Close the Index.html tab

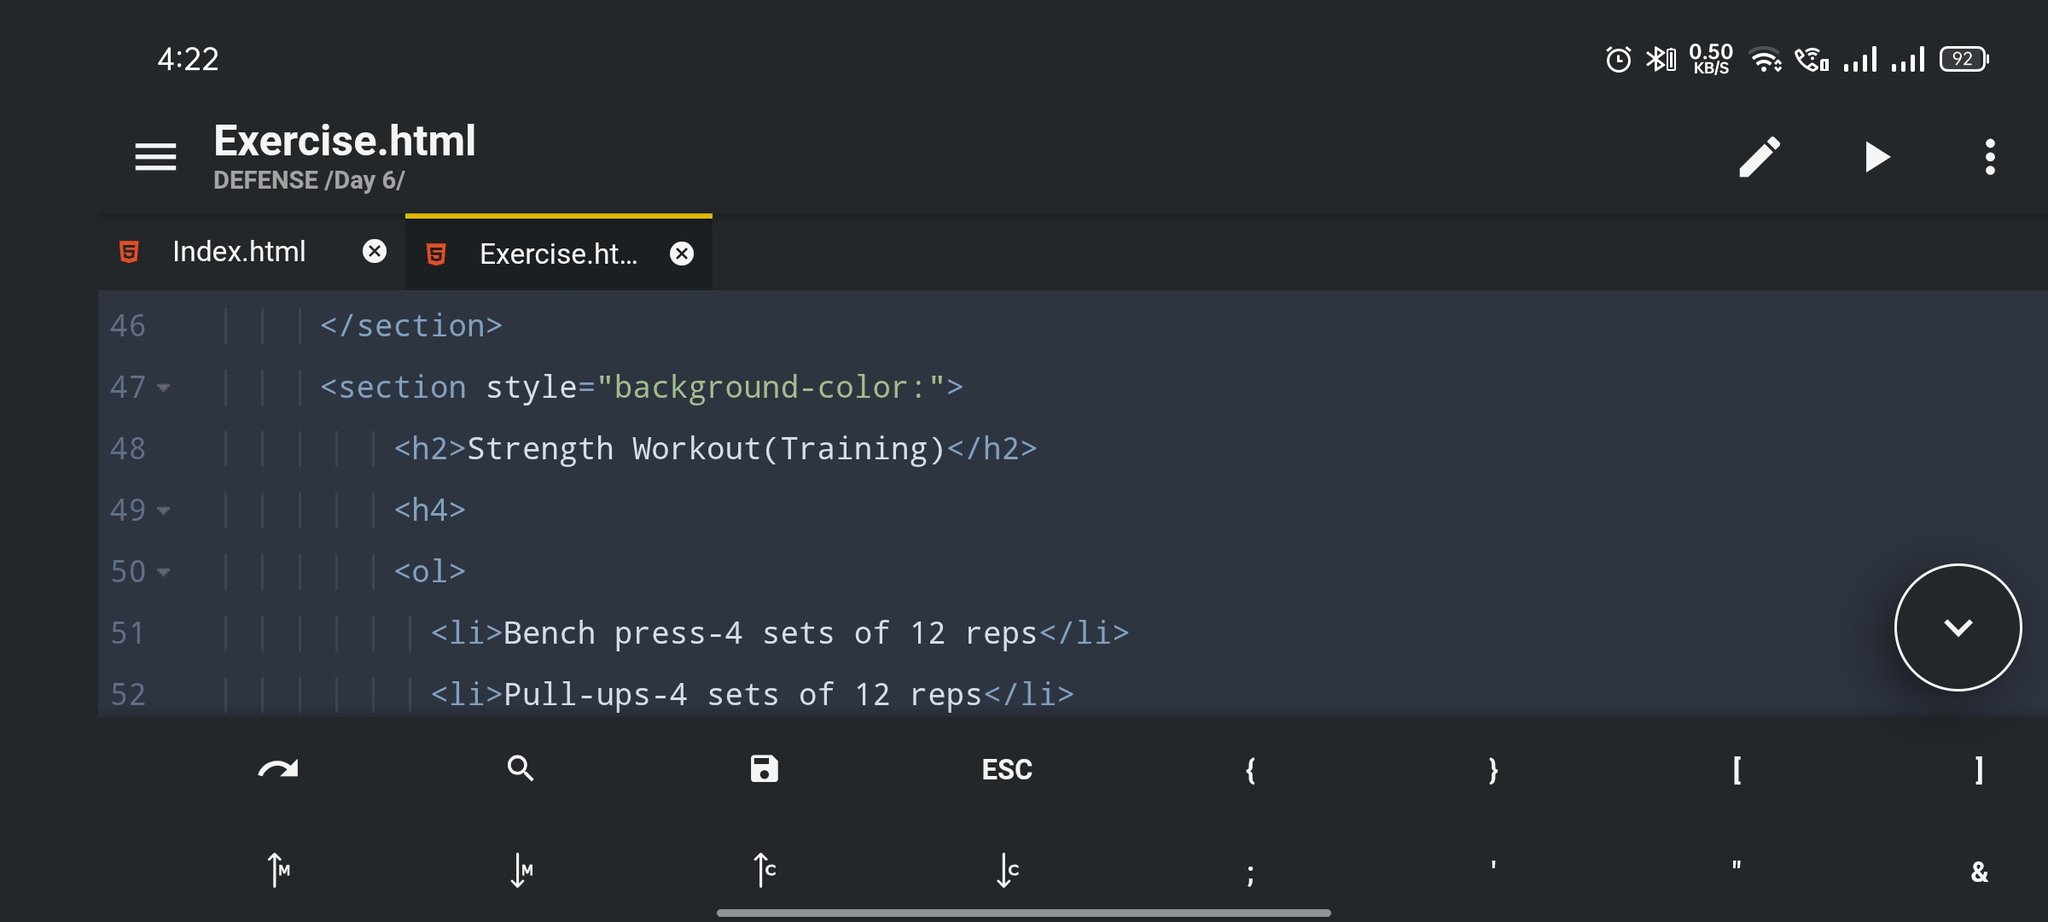pyautogui.click(x=374, y=252)
